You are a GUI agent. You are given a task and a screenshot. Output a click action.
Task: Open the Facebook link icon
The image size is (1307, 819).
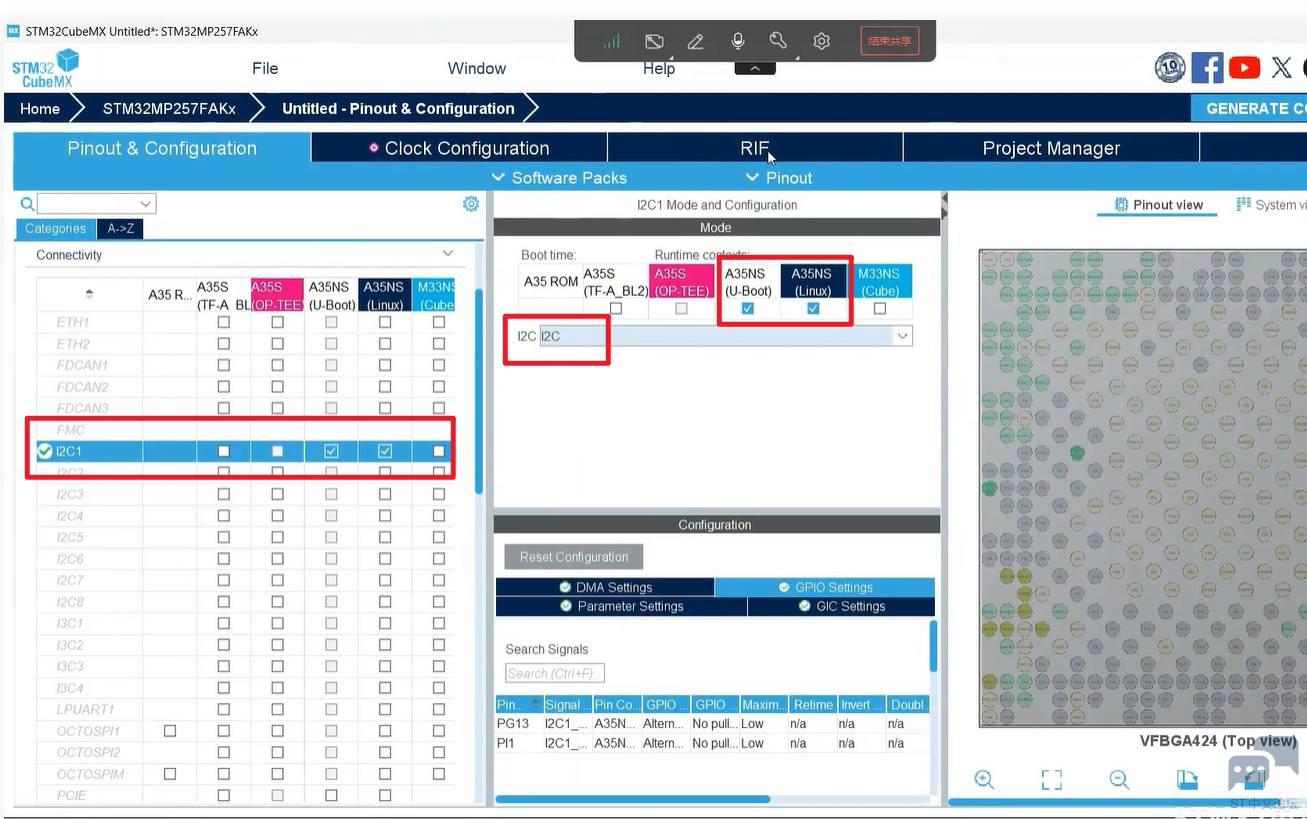(x=1207, y=68)
